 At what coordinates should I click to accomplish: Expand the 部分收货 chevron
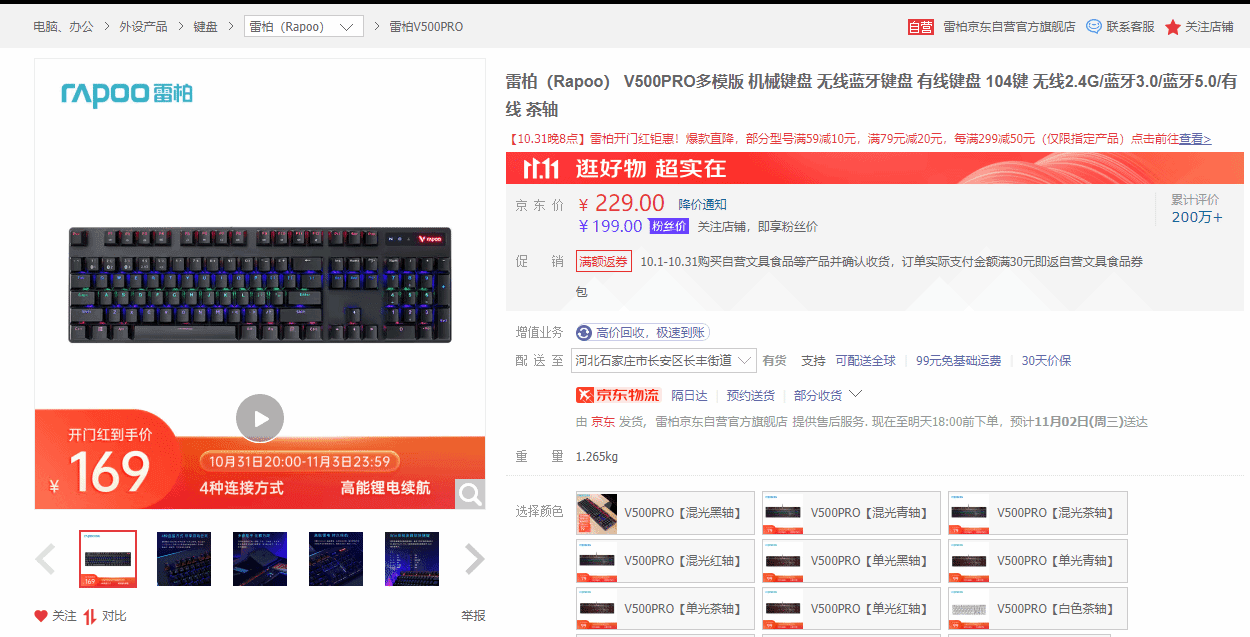855,394
